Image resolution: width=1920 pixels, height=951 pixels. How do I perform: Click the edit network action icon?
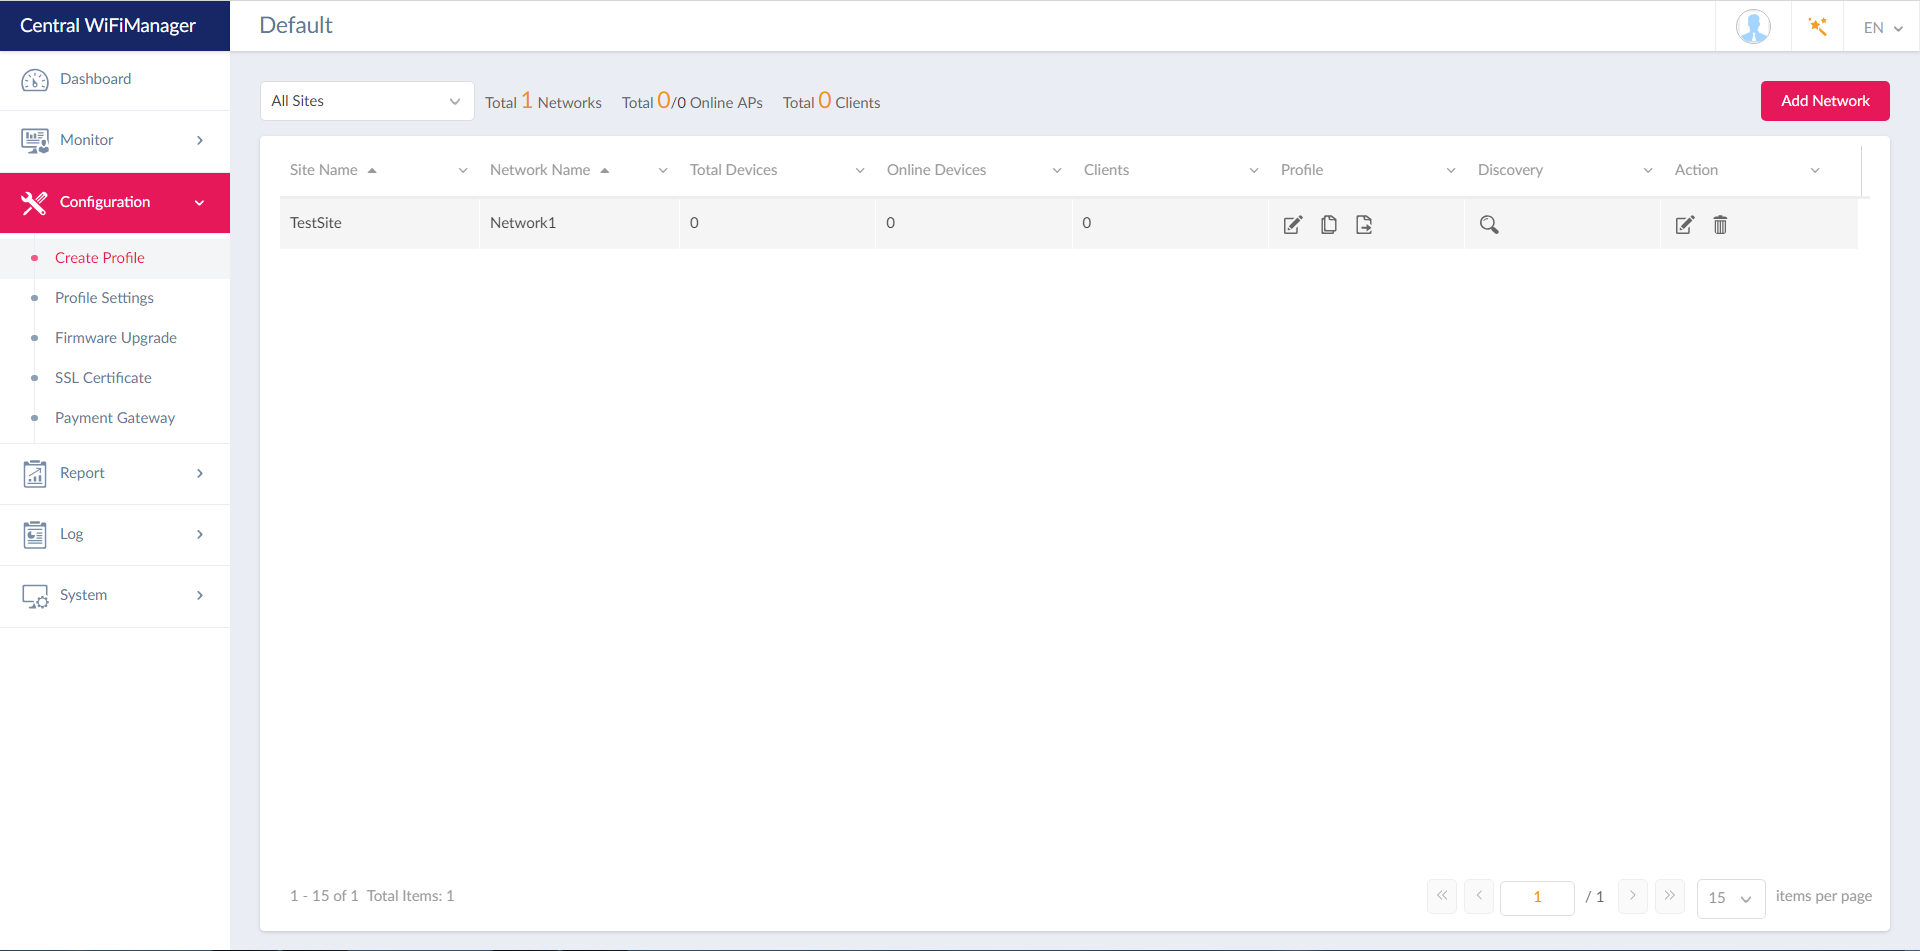pyautogui.click(x=1684, y=225)
